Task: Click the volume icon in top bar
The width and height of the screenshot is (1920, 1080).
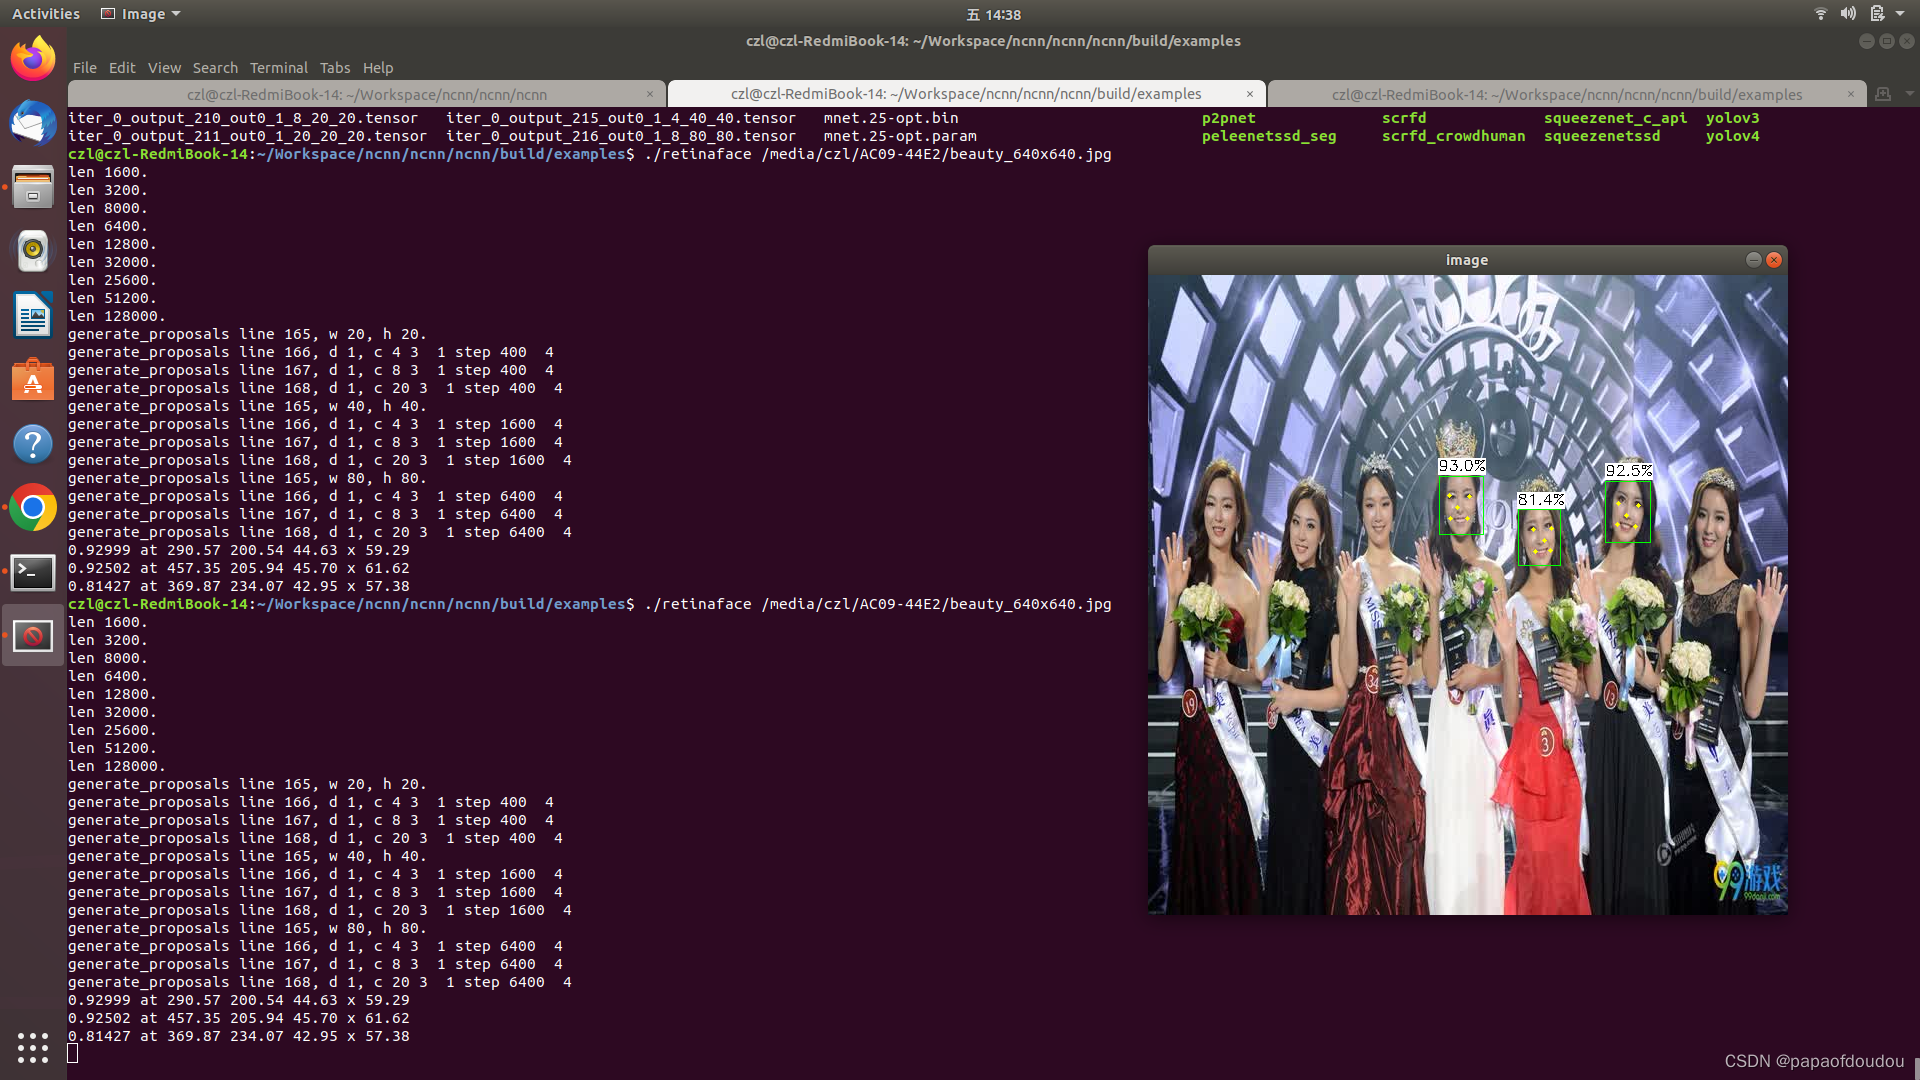Action: point(1848,14)
